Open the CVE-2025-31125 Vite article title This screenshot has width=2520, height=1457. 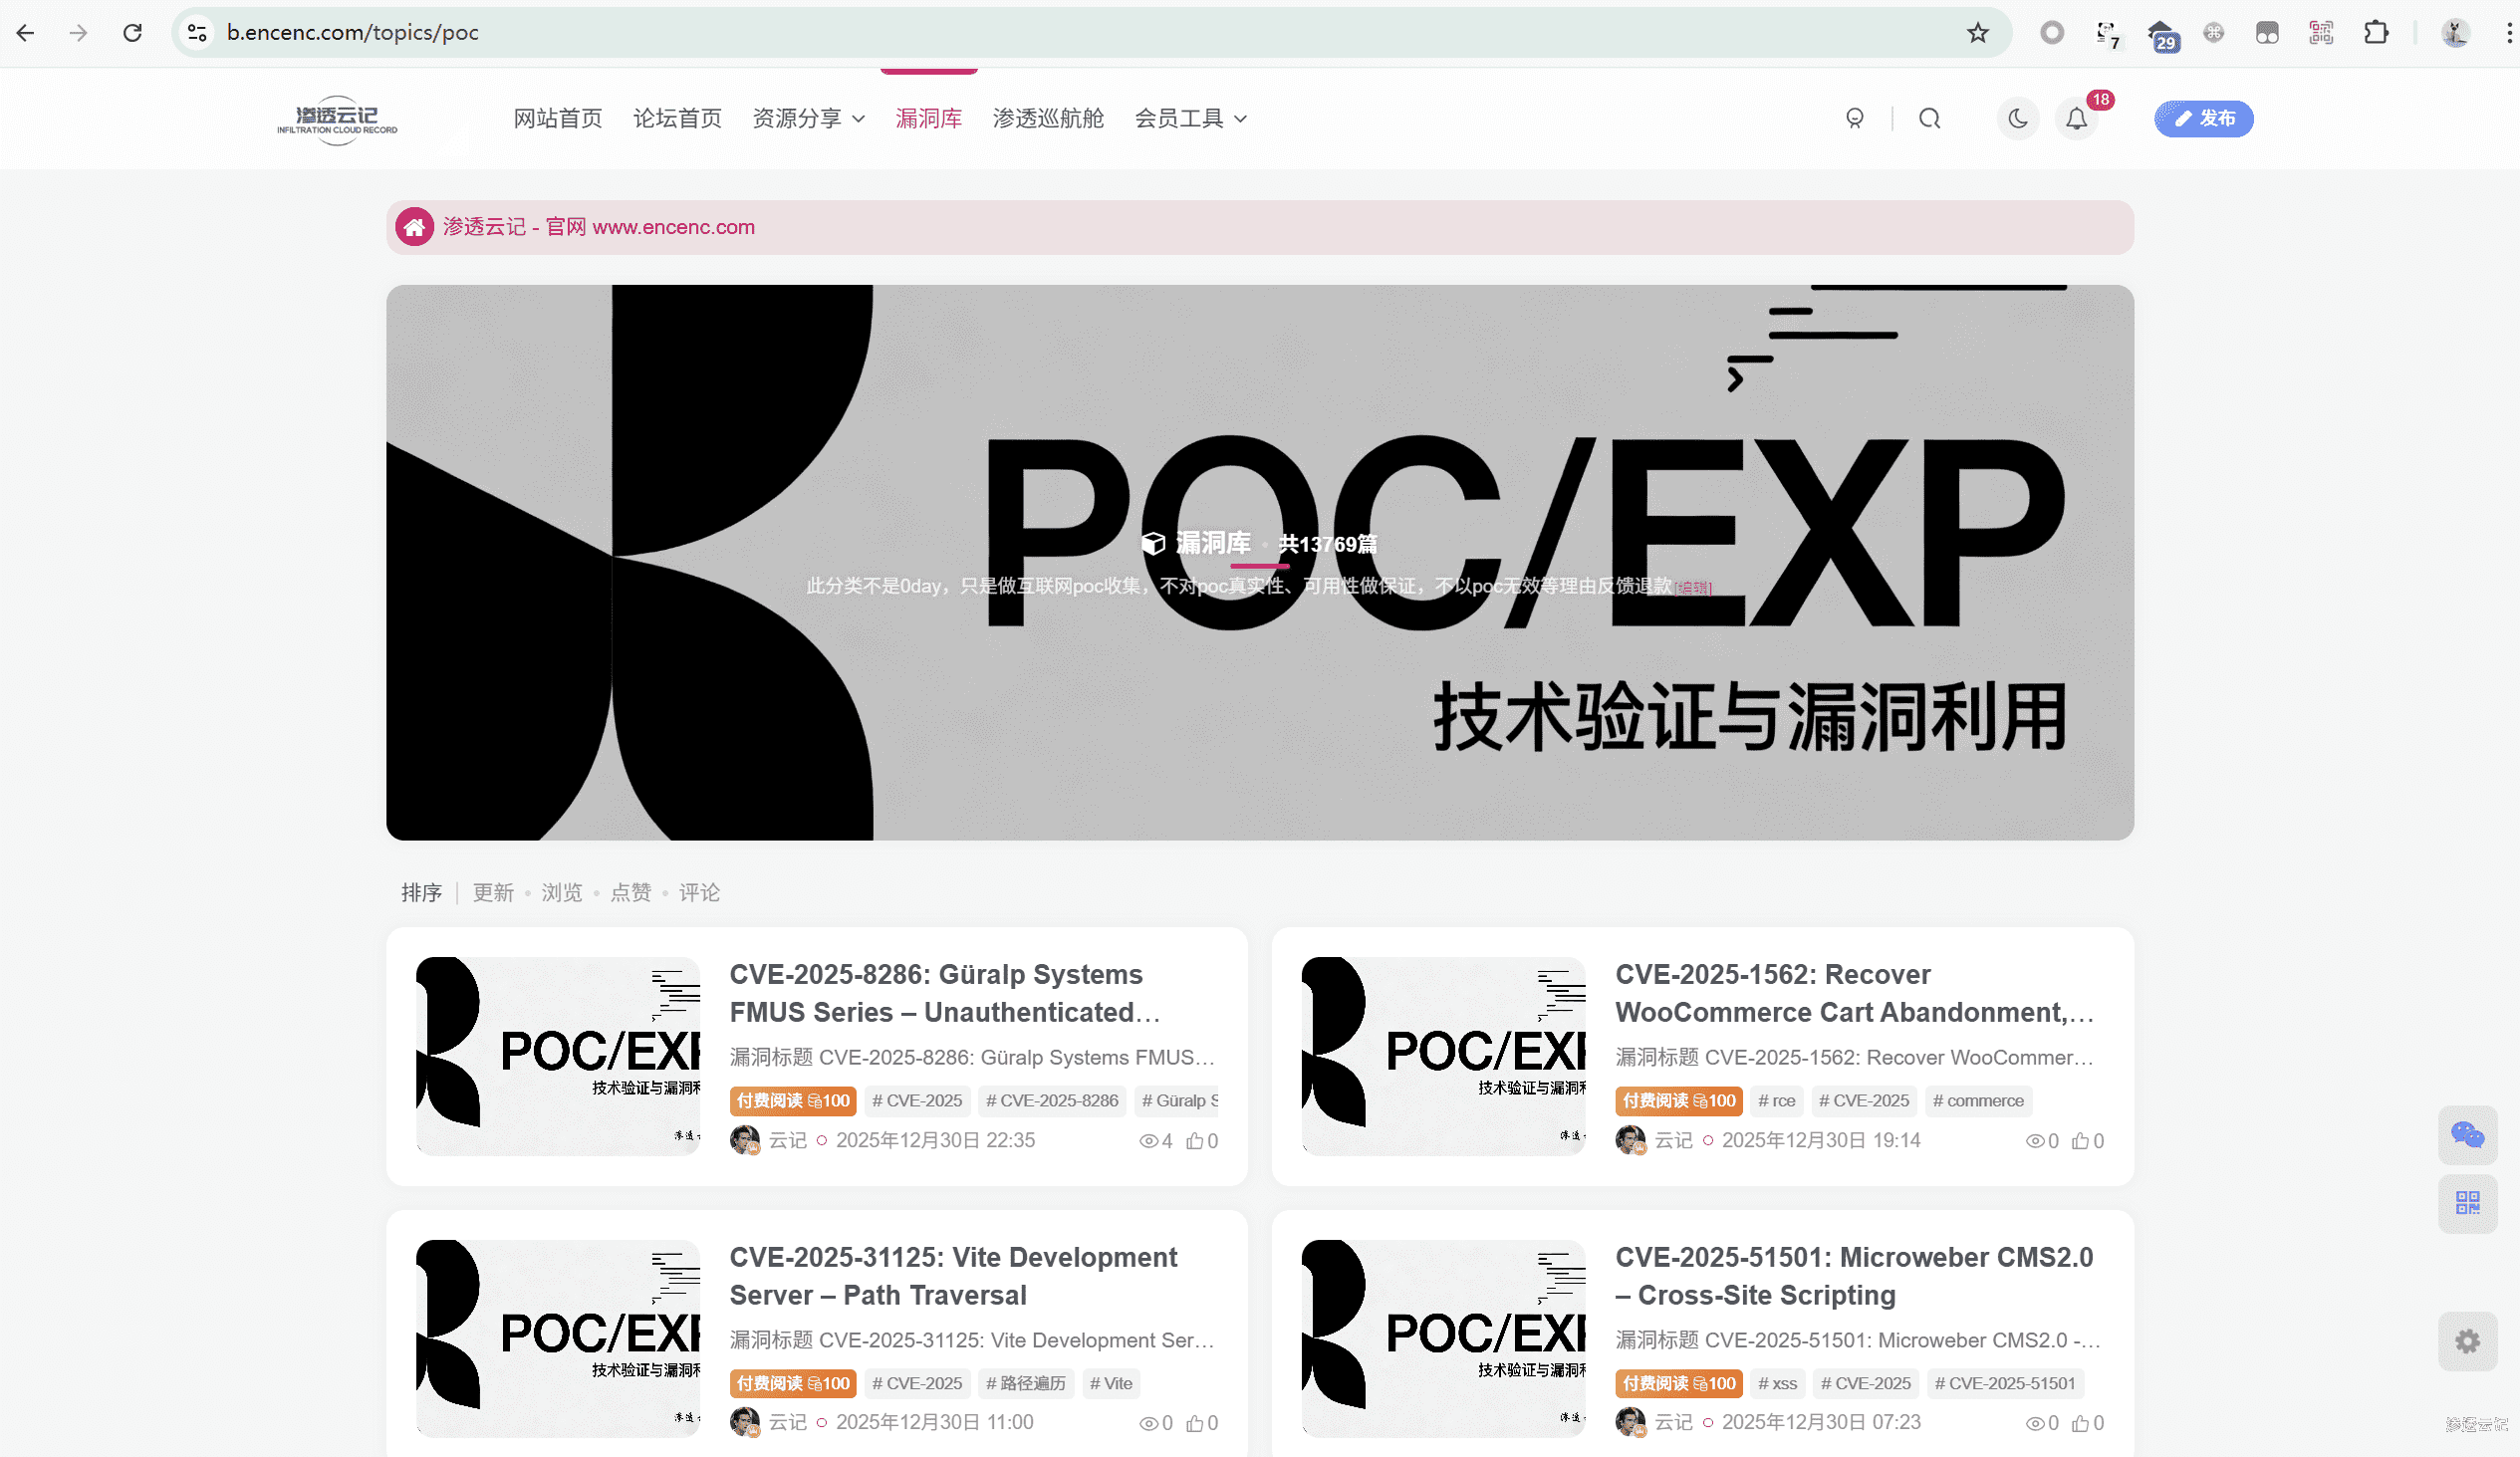pyautogui.click(x=952, y=1276)
